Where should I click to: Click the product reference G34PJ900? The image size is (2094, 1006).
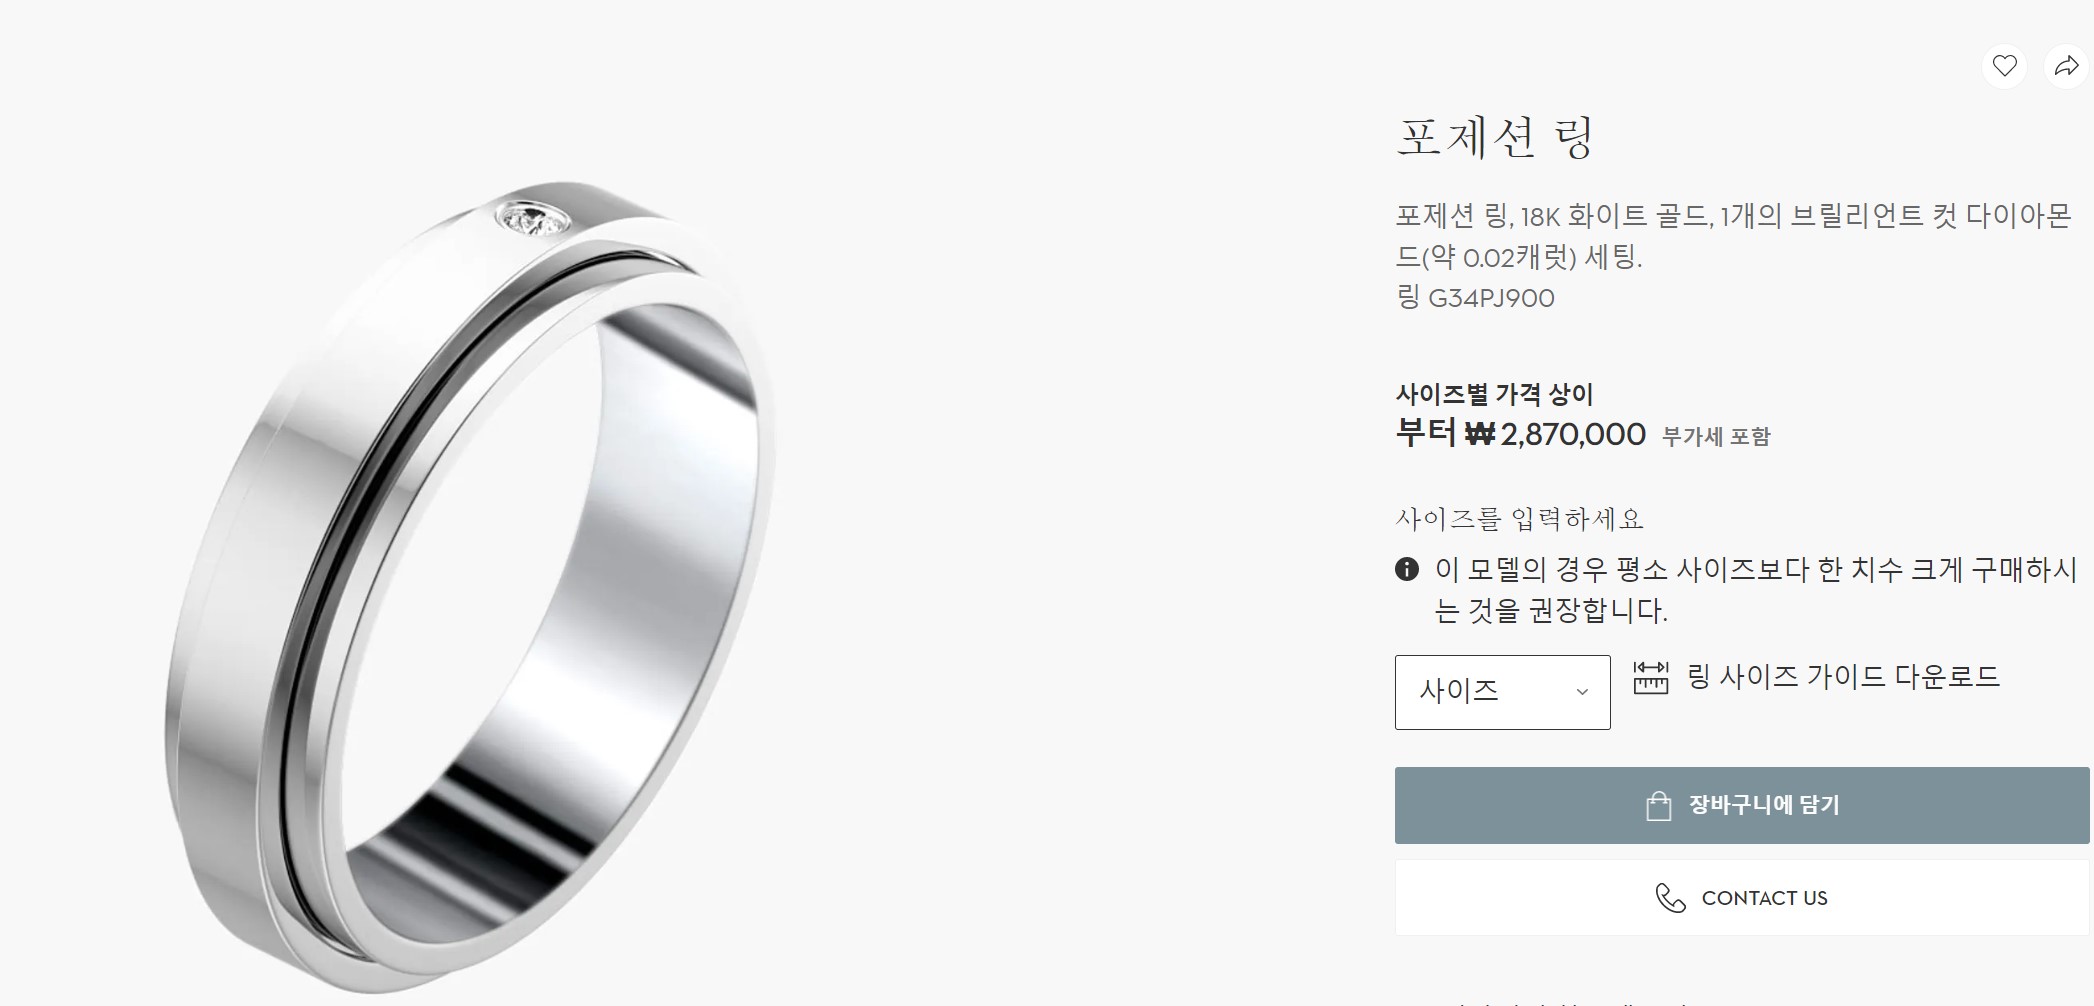(1491, 298)
